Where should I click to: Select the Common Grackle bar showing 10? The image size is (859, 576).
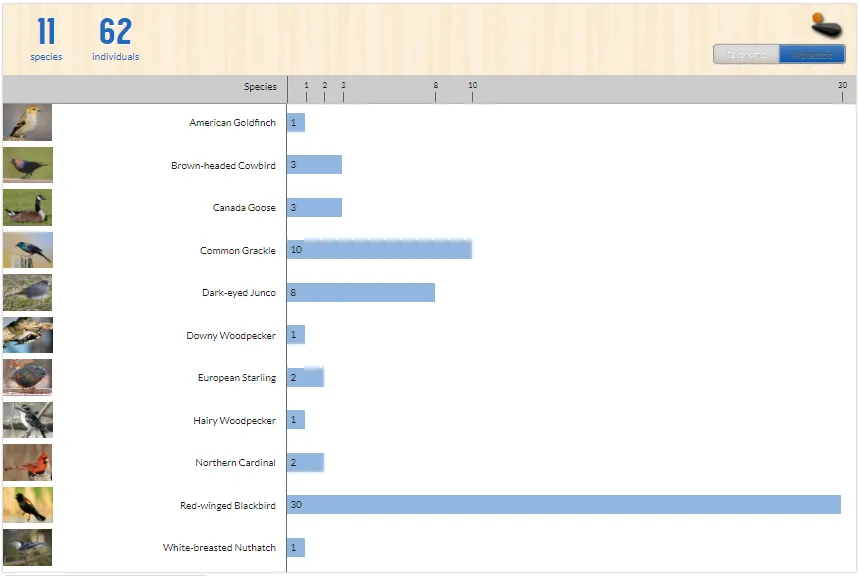(x=379, y=249)
